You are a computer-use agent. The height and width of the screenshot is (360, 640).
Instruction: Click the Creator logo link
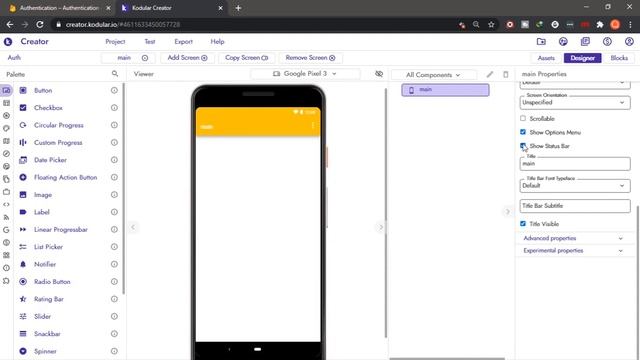click(x=26, y=41)
